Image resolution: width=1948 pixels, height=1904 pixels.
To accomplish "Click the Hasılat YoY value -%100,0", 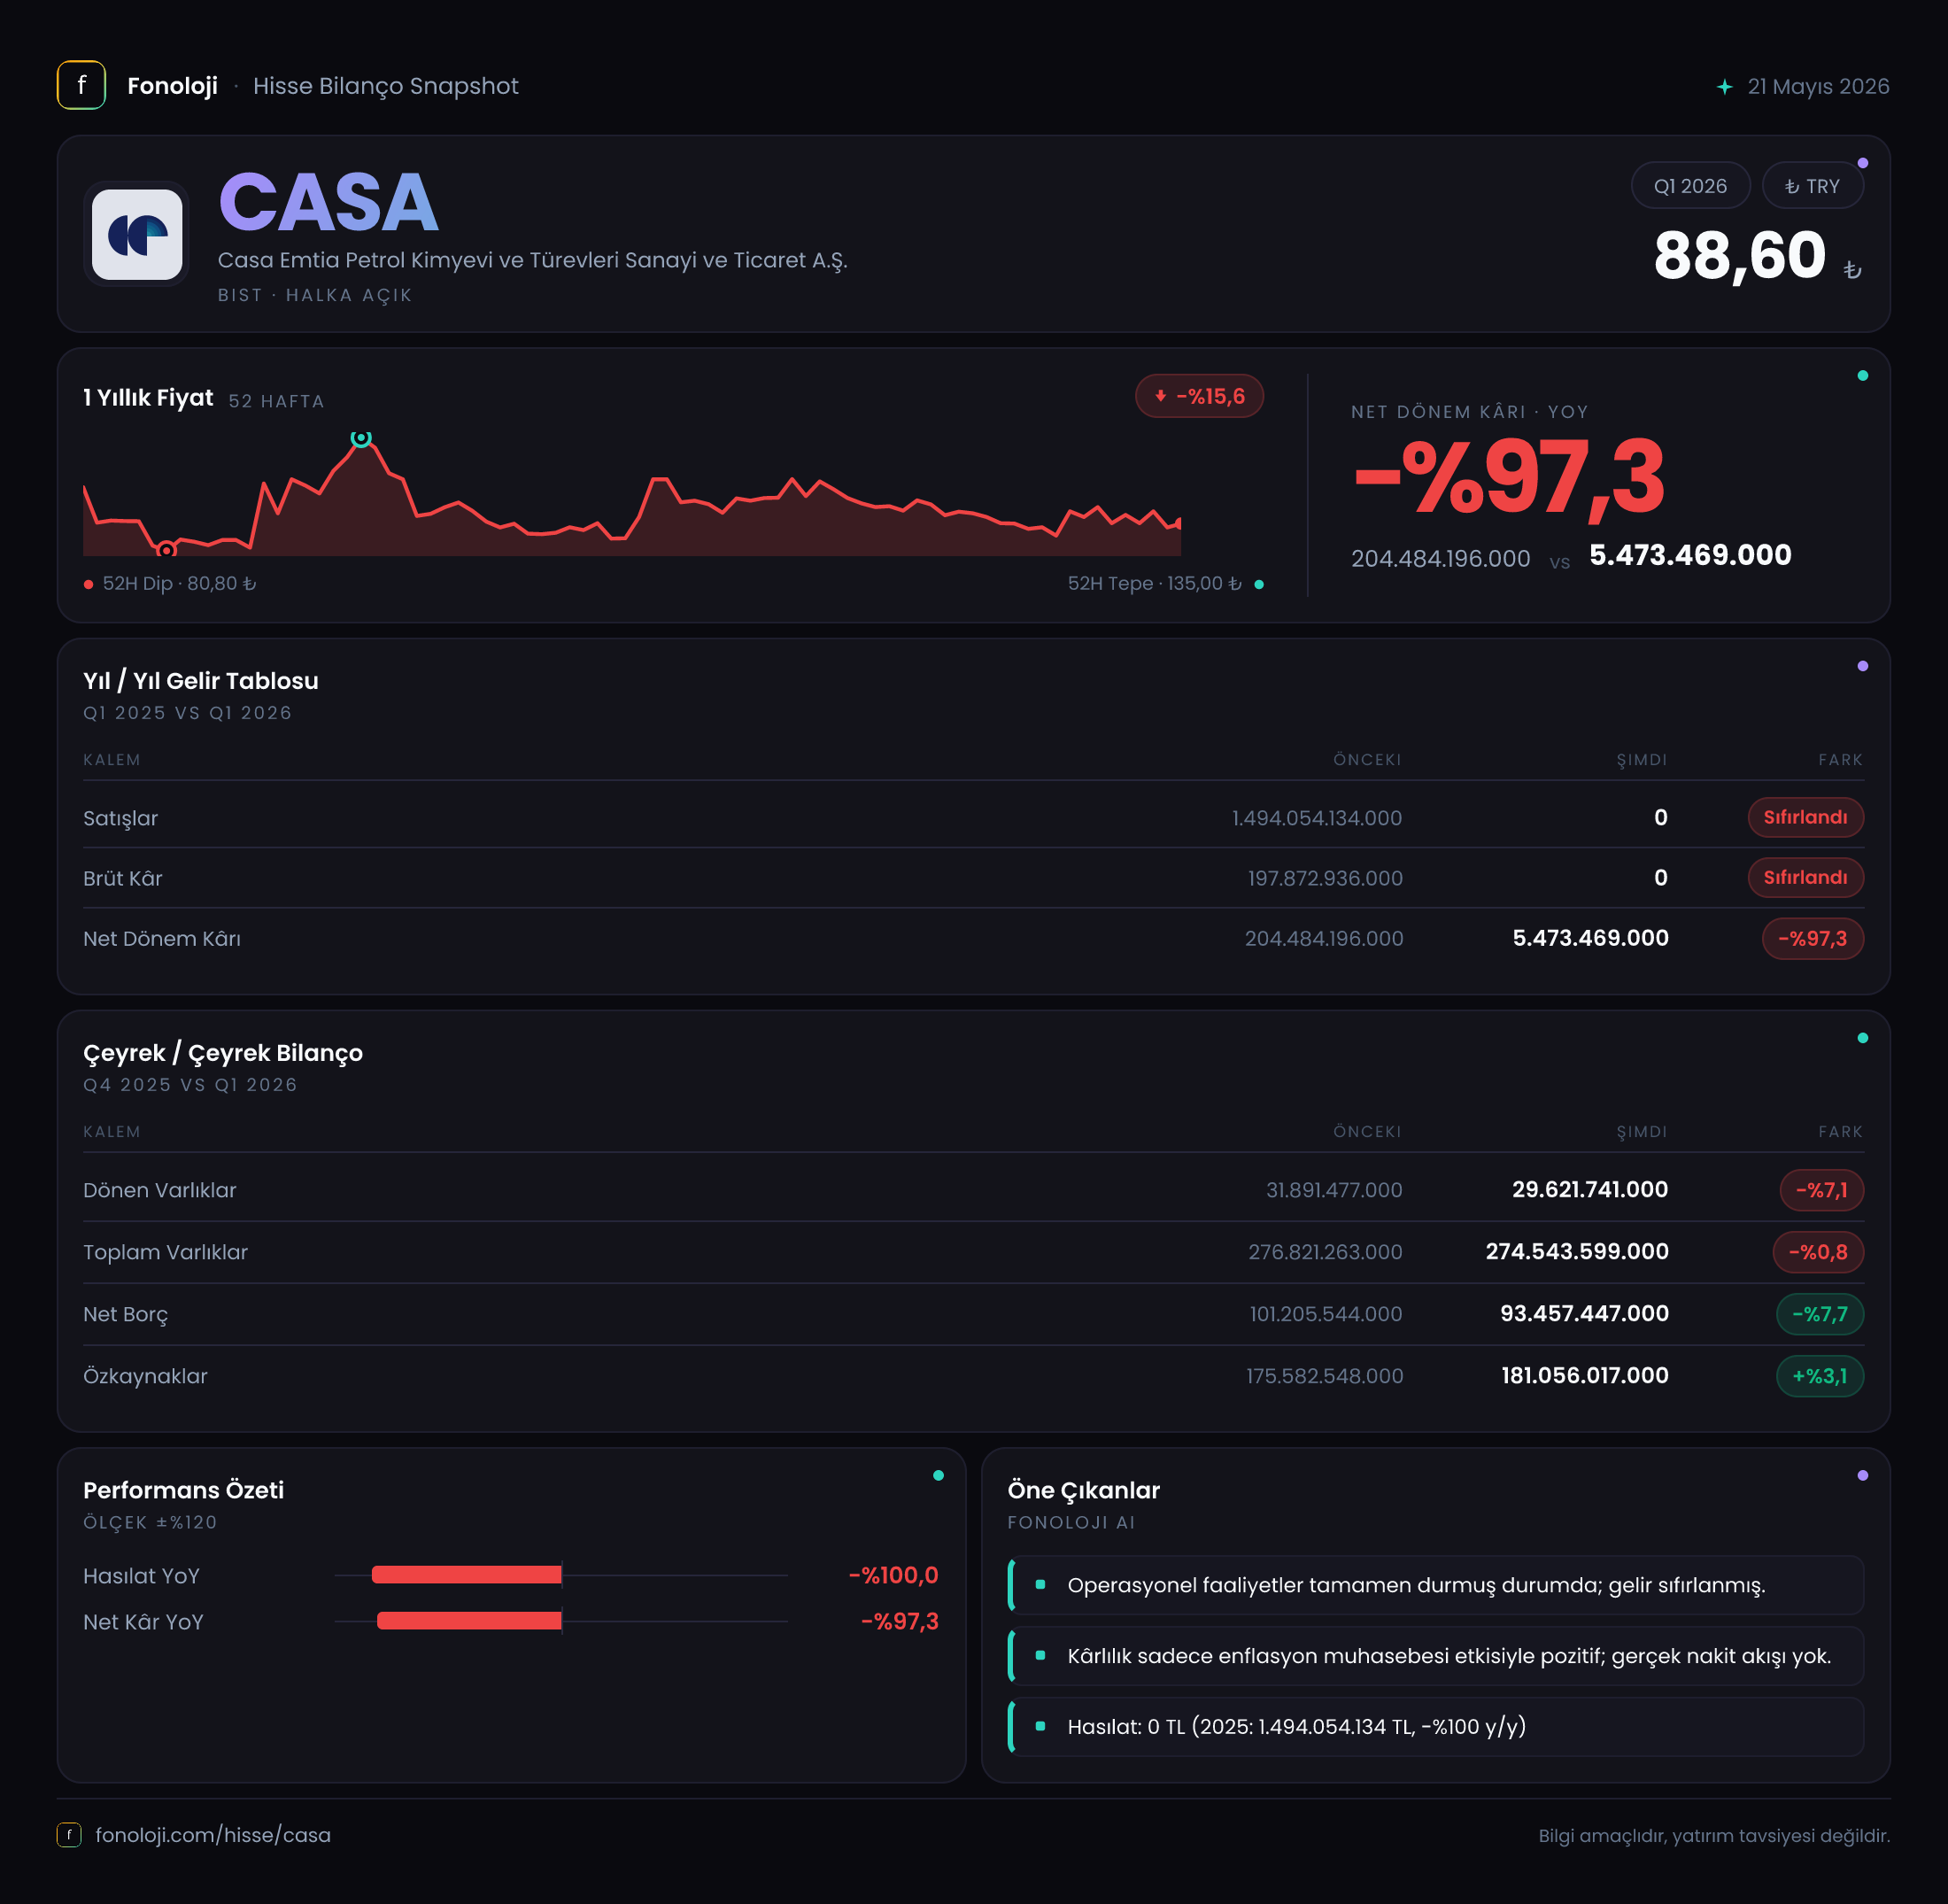I will tap(893, 1575).
